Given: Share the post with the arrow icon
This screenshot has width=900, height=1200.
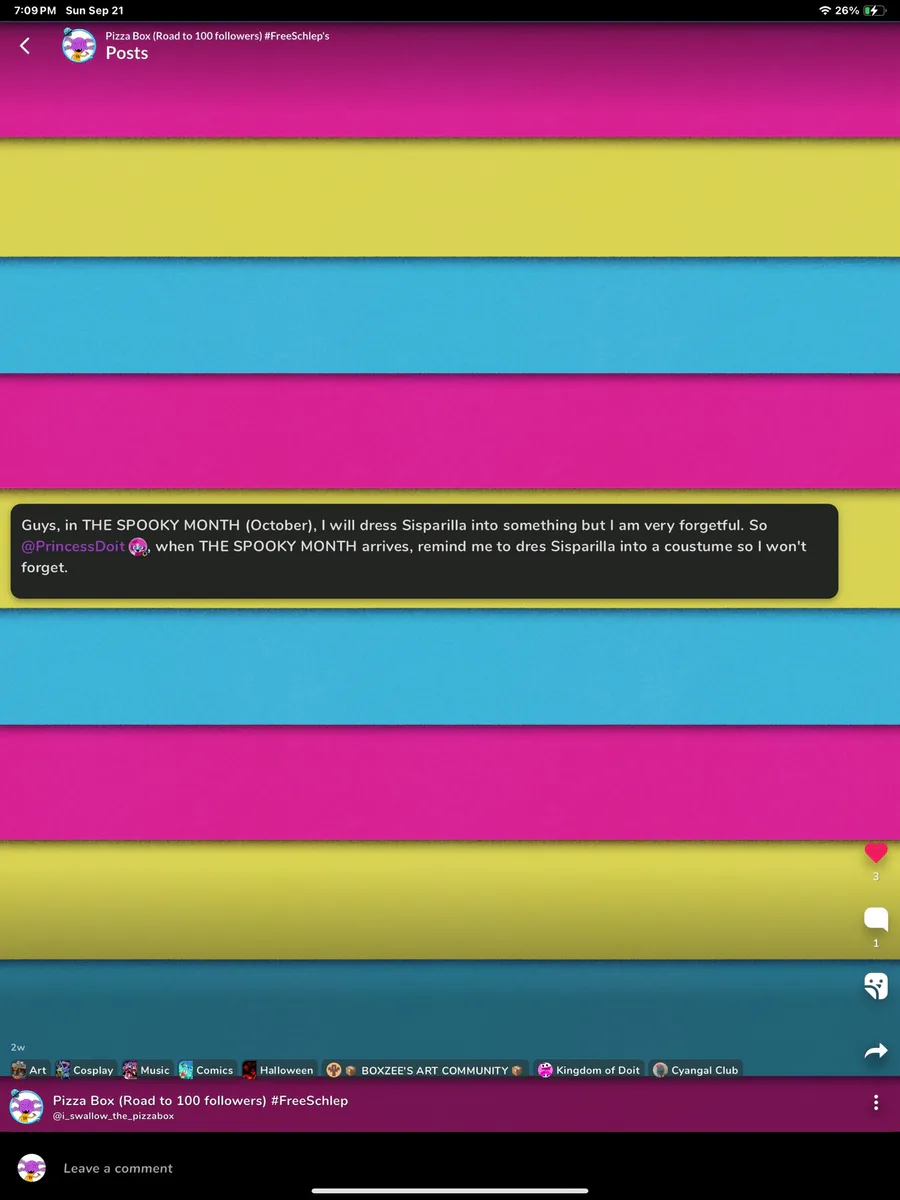Looking at the screenshot, I should point(876,1051).
